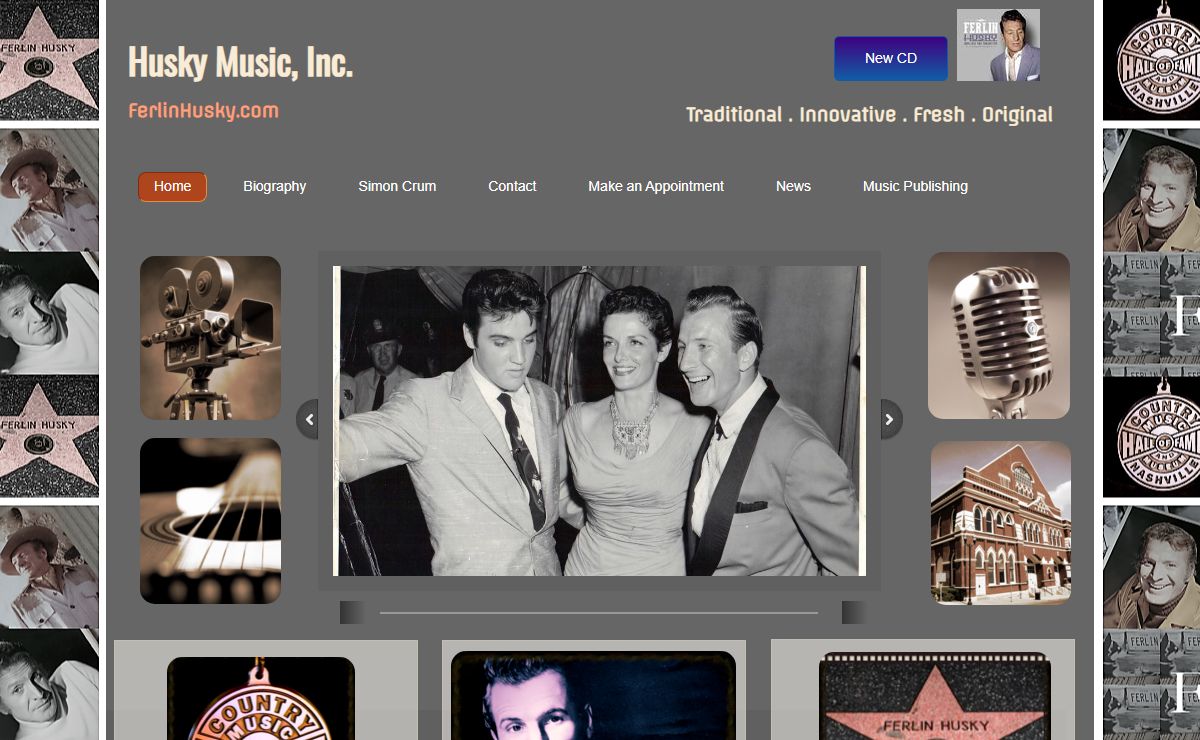Open the acoustic guitar tile

click(x=210, y=521)
